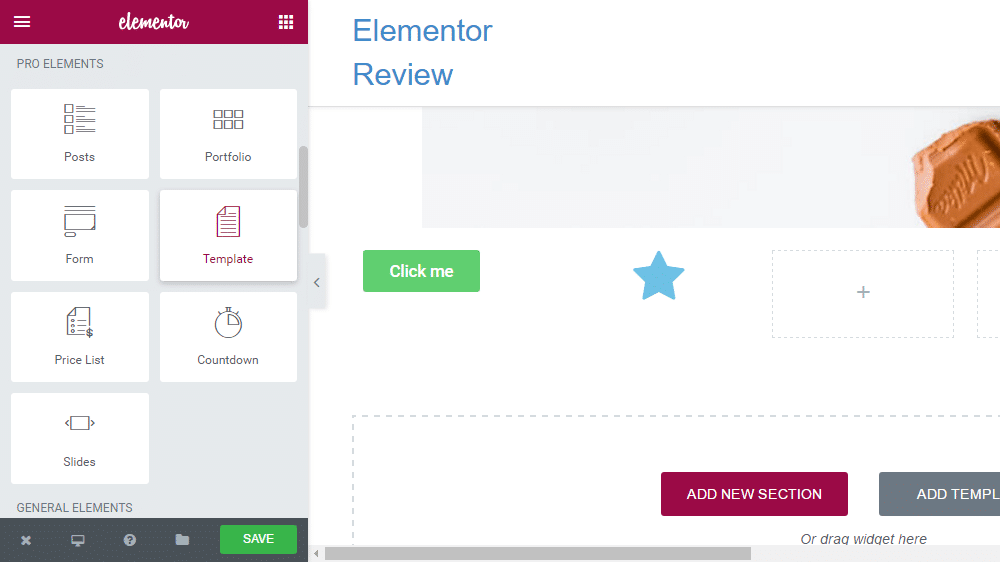Open the templates folder icon
Viewport: 1000px width, 562px height.
pyautogui.click(x=182, y=540)
